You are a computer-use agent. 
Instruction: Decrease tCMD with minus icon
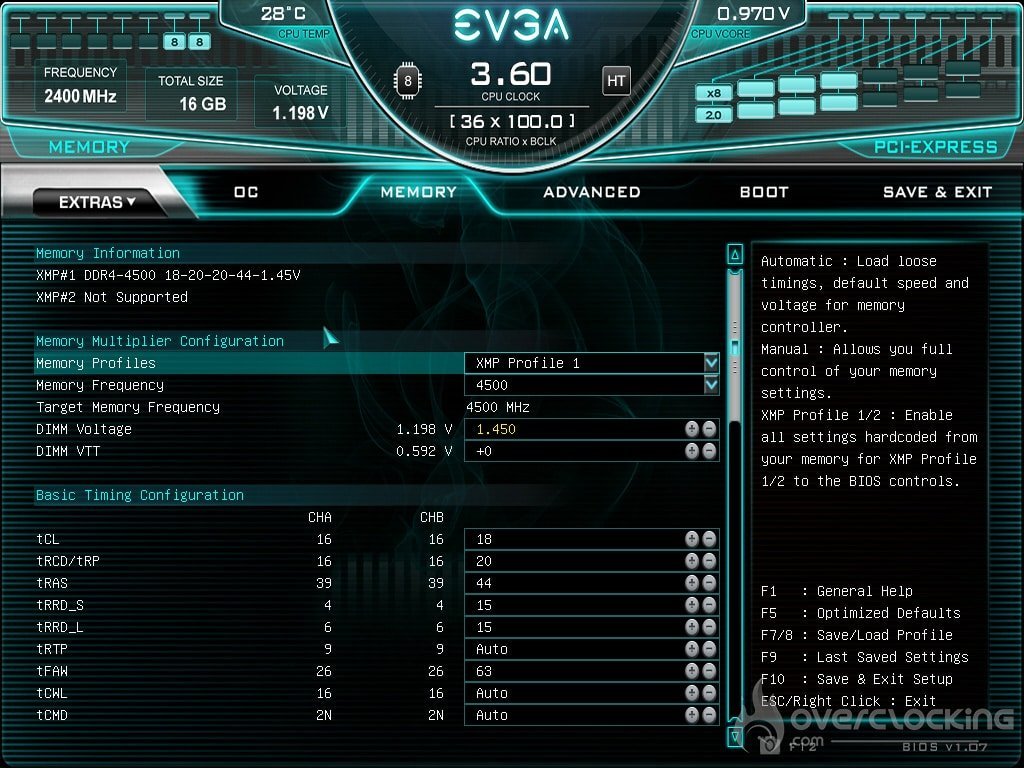tap(709, 715)
